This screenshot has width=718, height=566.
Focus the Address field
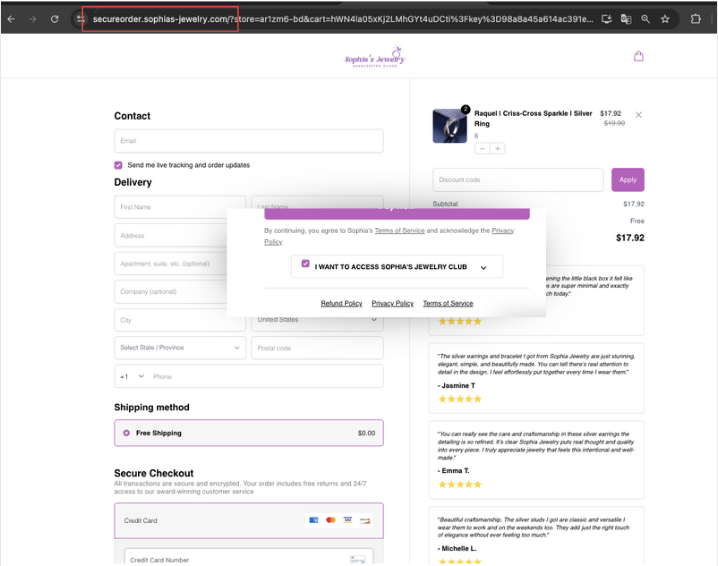(x=171, y=235)
